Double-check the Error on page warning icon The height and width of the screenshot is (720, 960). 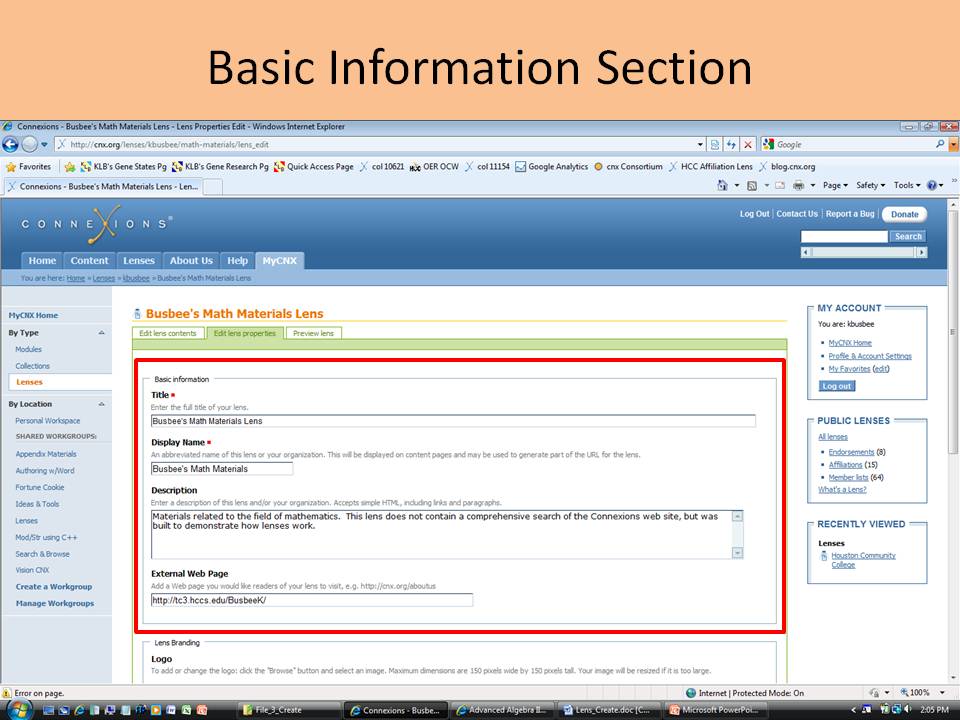(7, 692)
